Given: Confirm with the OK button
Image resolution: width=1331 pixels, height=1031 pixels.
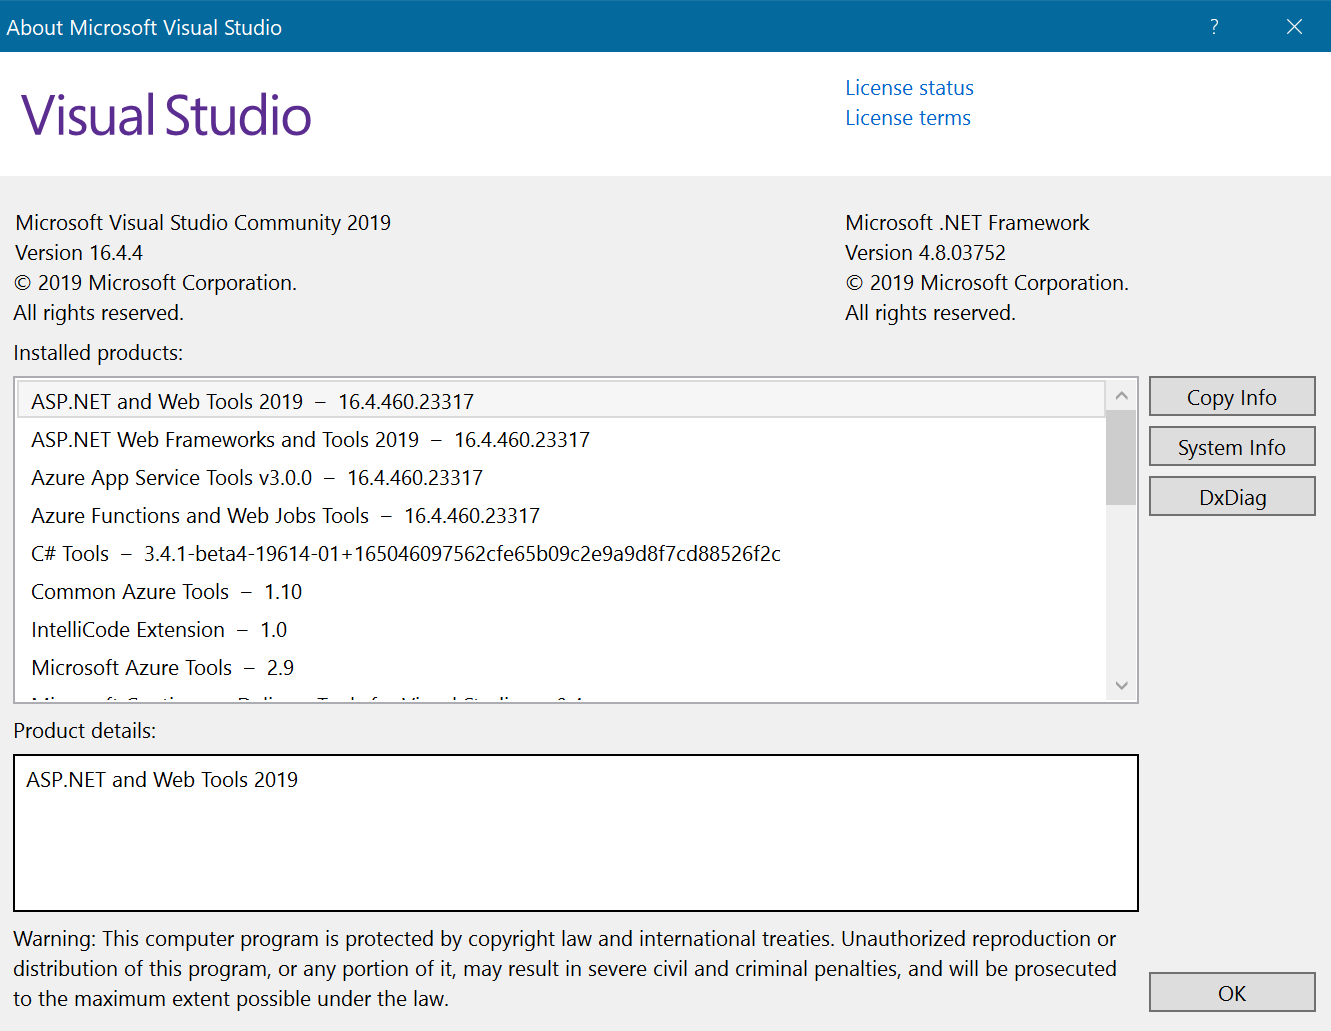Looking at the screenshot, I should pos(1232,993).
